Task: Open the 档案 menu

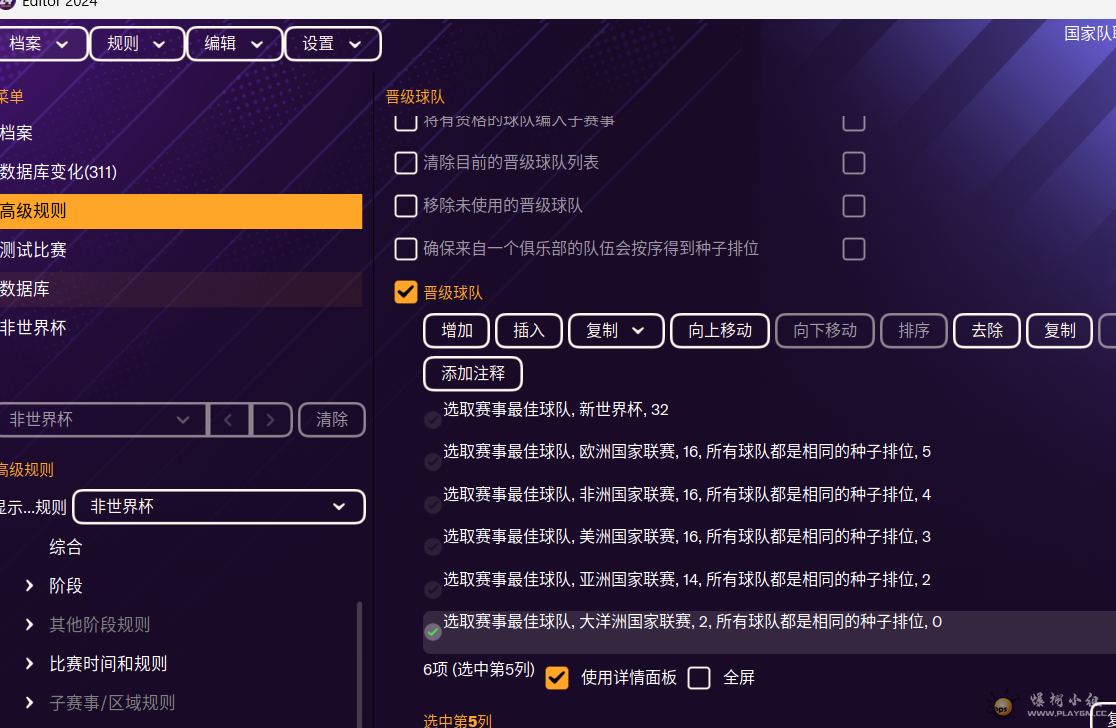Action: click(x=40, y=44)
